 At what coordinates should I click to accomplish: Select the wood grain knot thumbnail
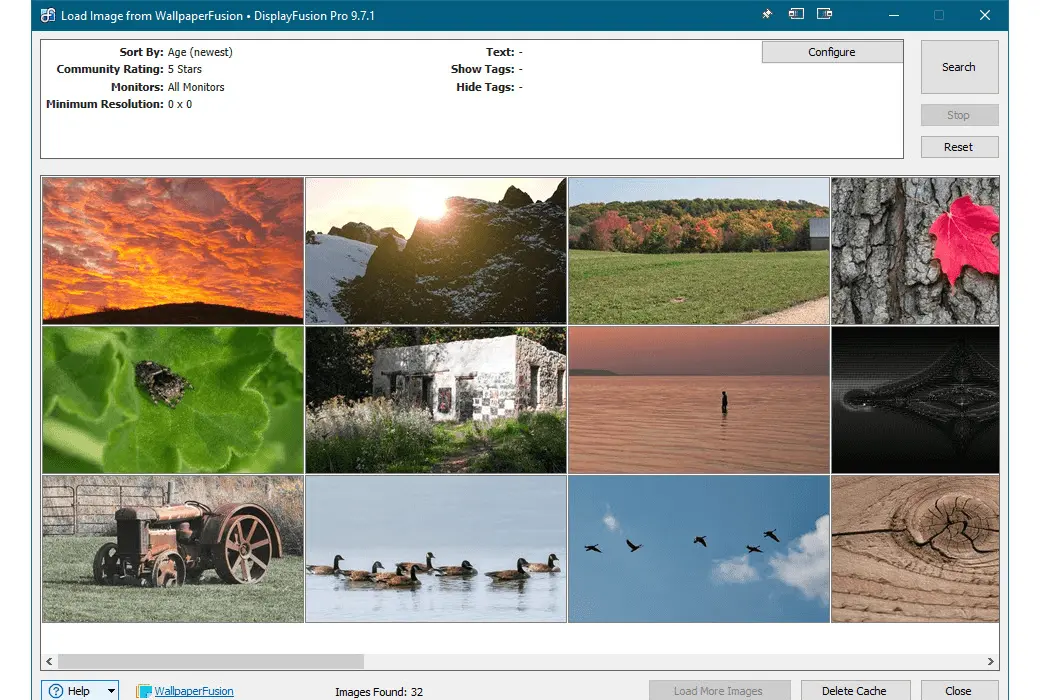[915, 549]
